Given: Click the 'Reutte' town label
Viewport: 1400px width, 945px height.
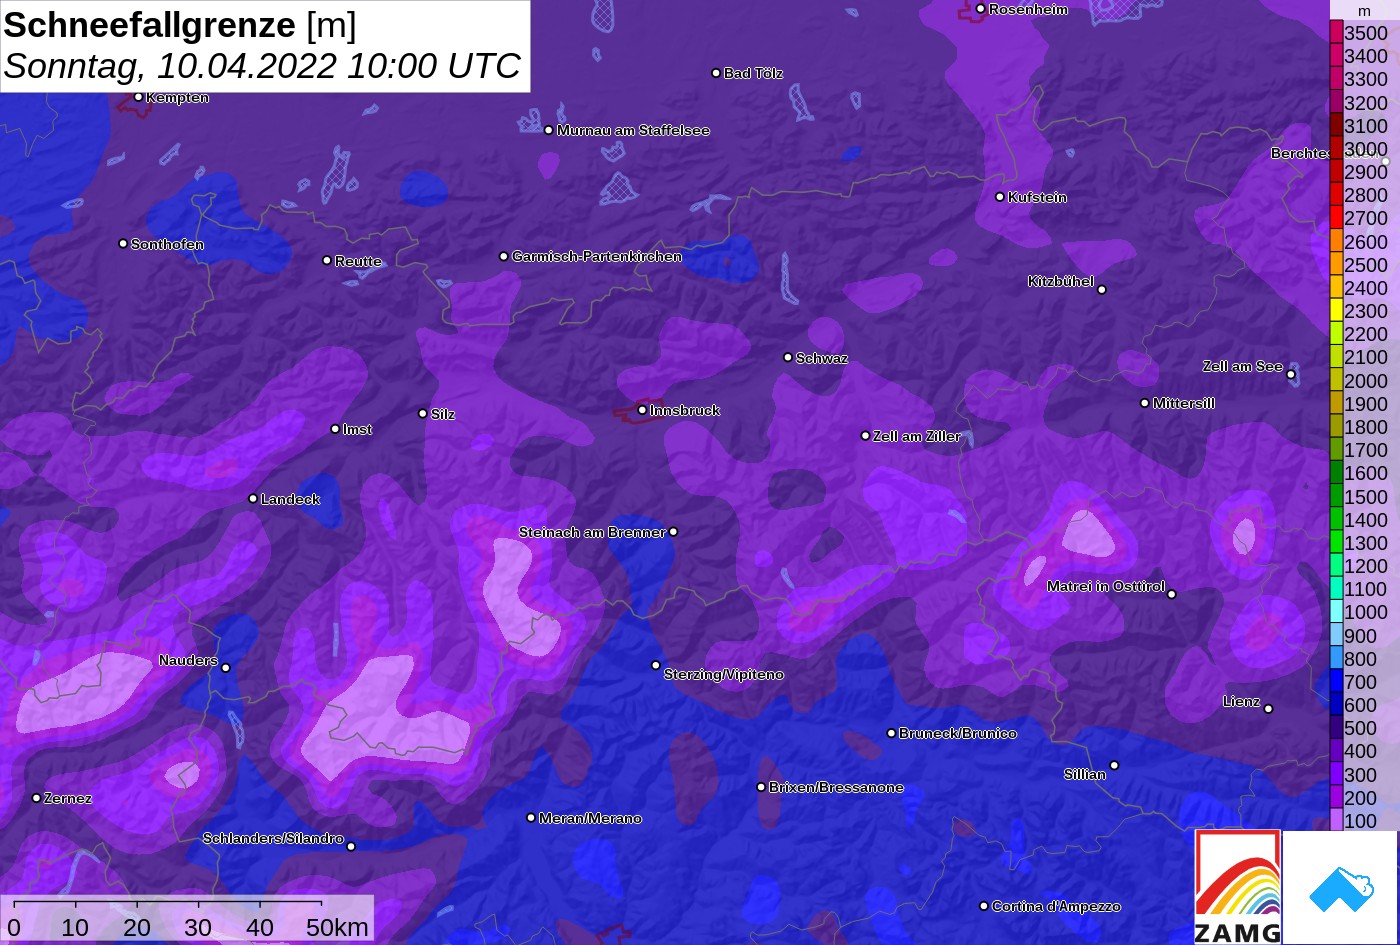Looking at the screenshot, I should (358, 261).
